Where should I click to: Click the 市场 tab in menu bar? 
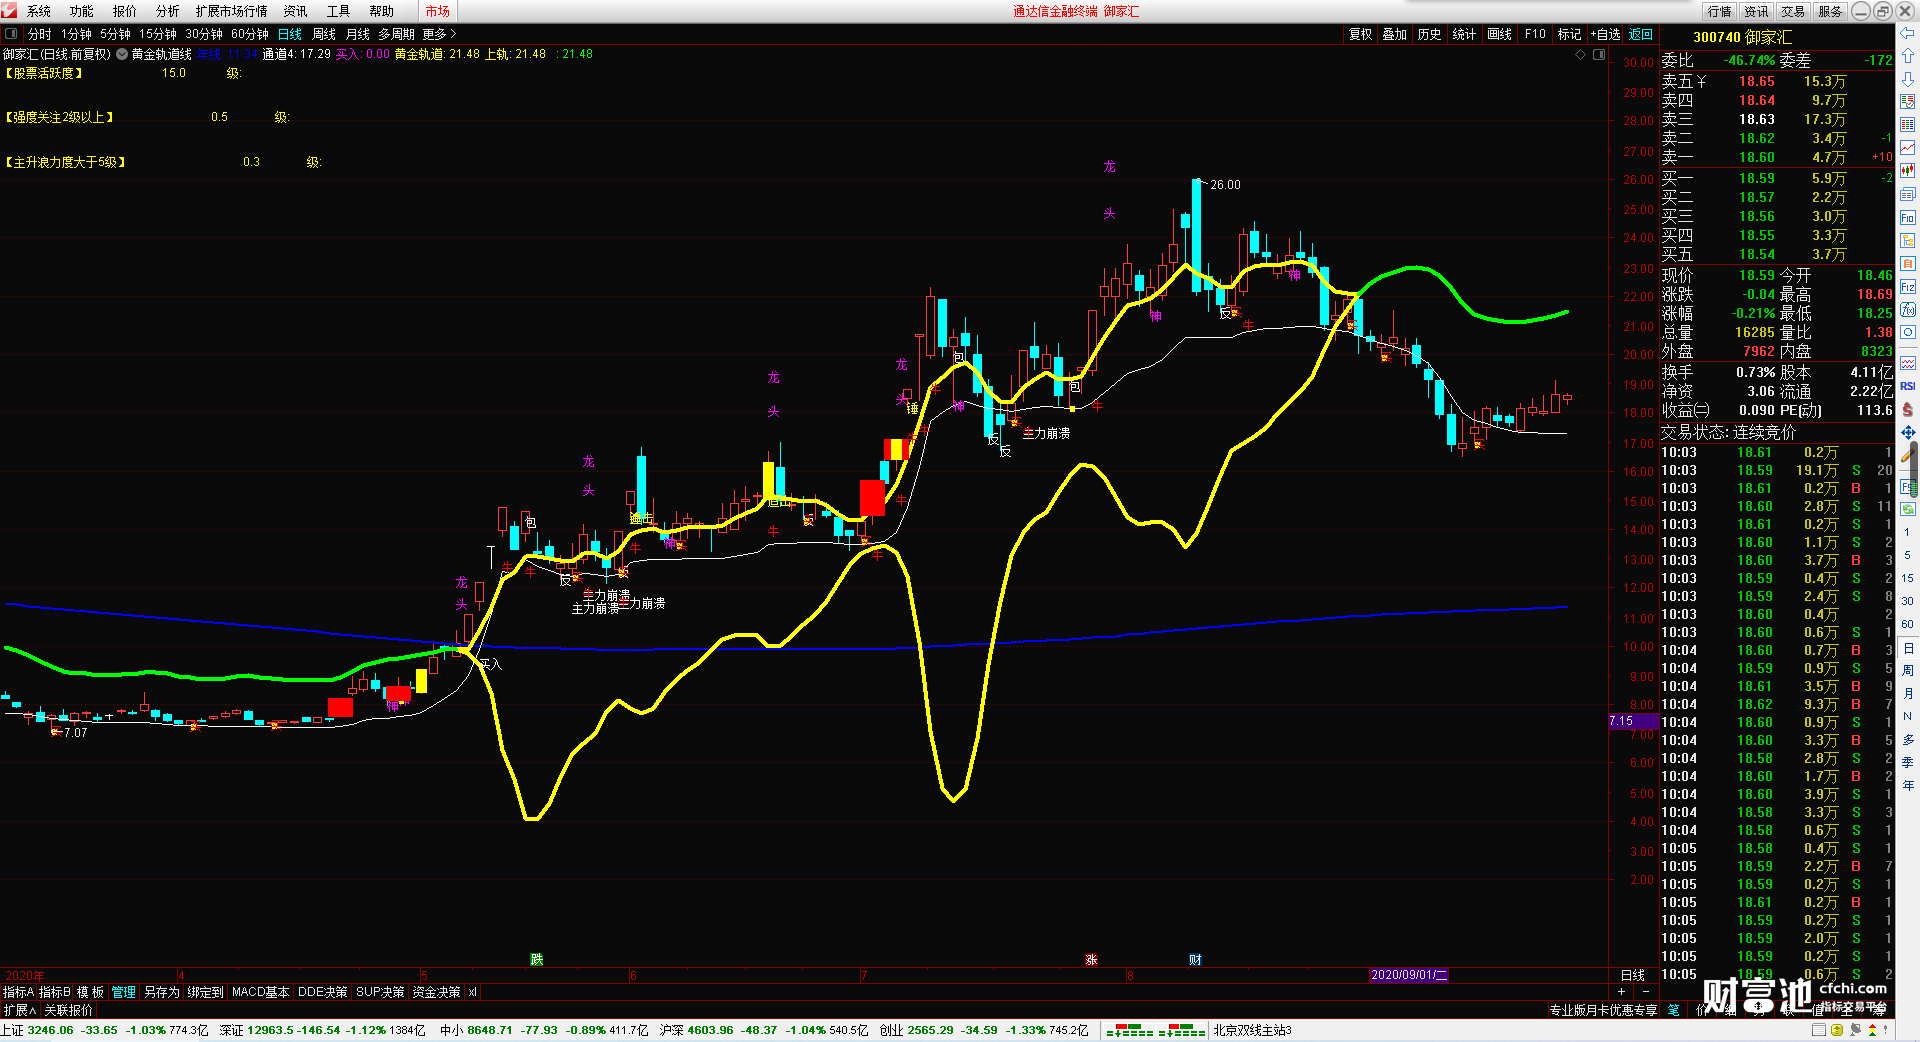pyautogui.click(x=437, y=11)
